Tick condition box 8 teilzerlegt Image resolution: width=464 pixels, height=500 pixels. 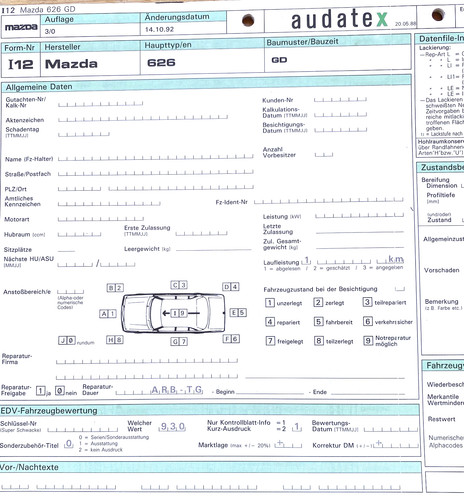(x=319, y=341)
